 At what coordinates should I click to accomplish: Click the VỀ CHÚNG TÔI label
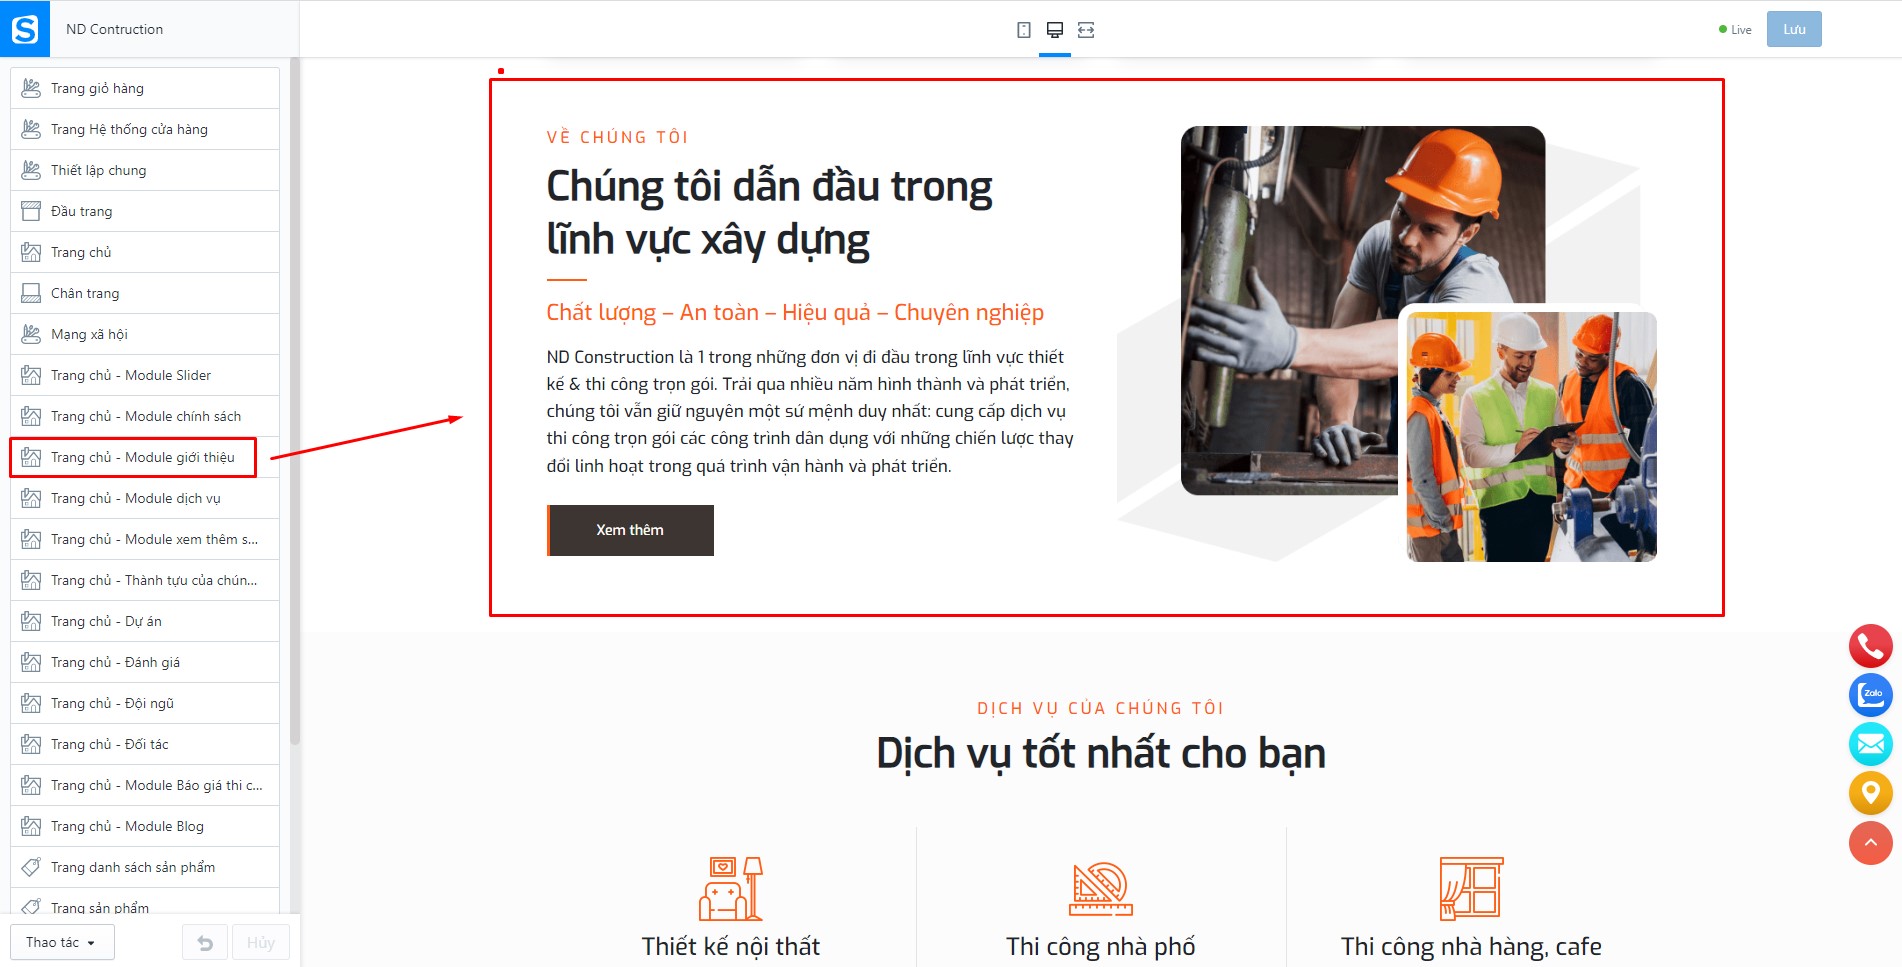617,137
